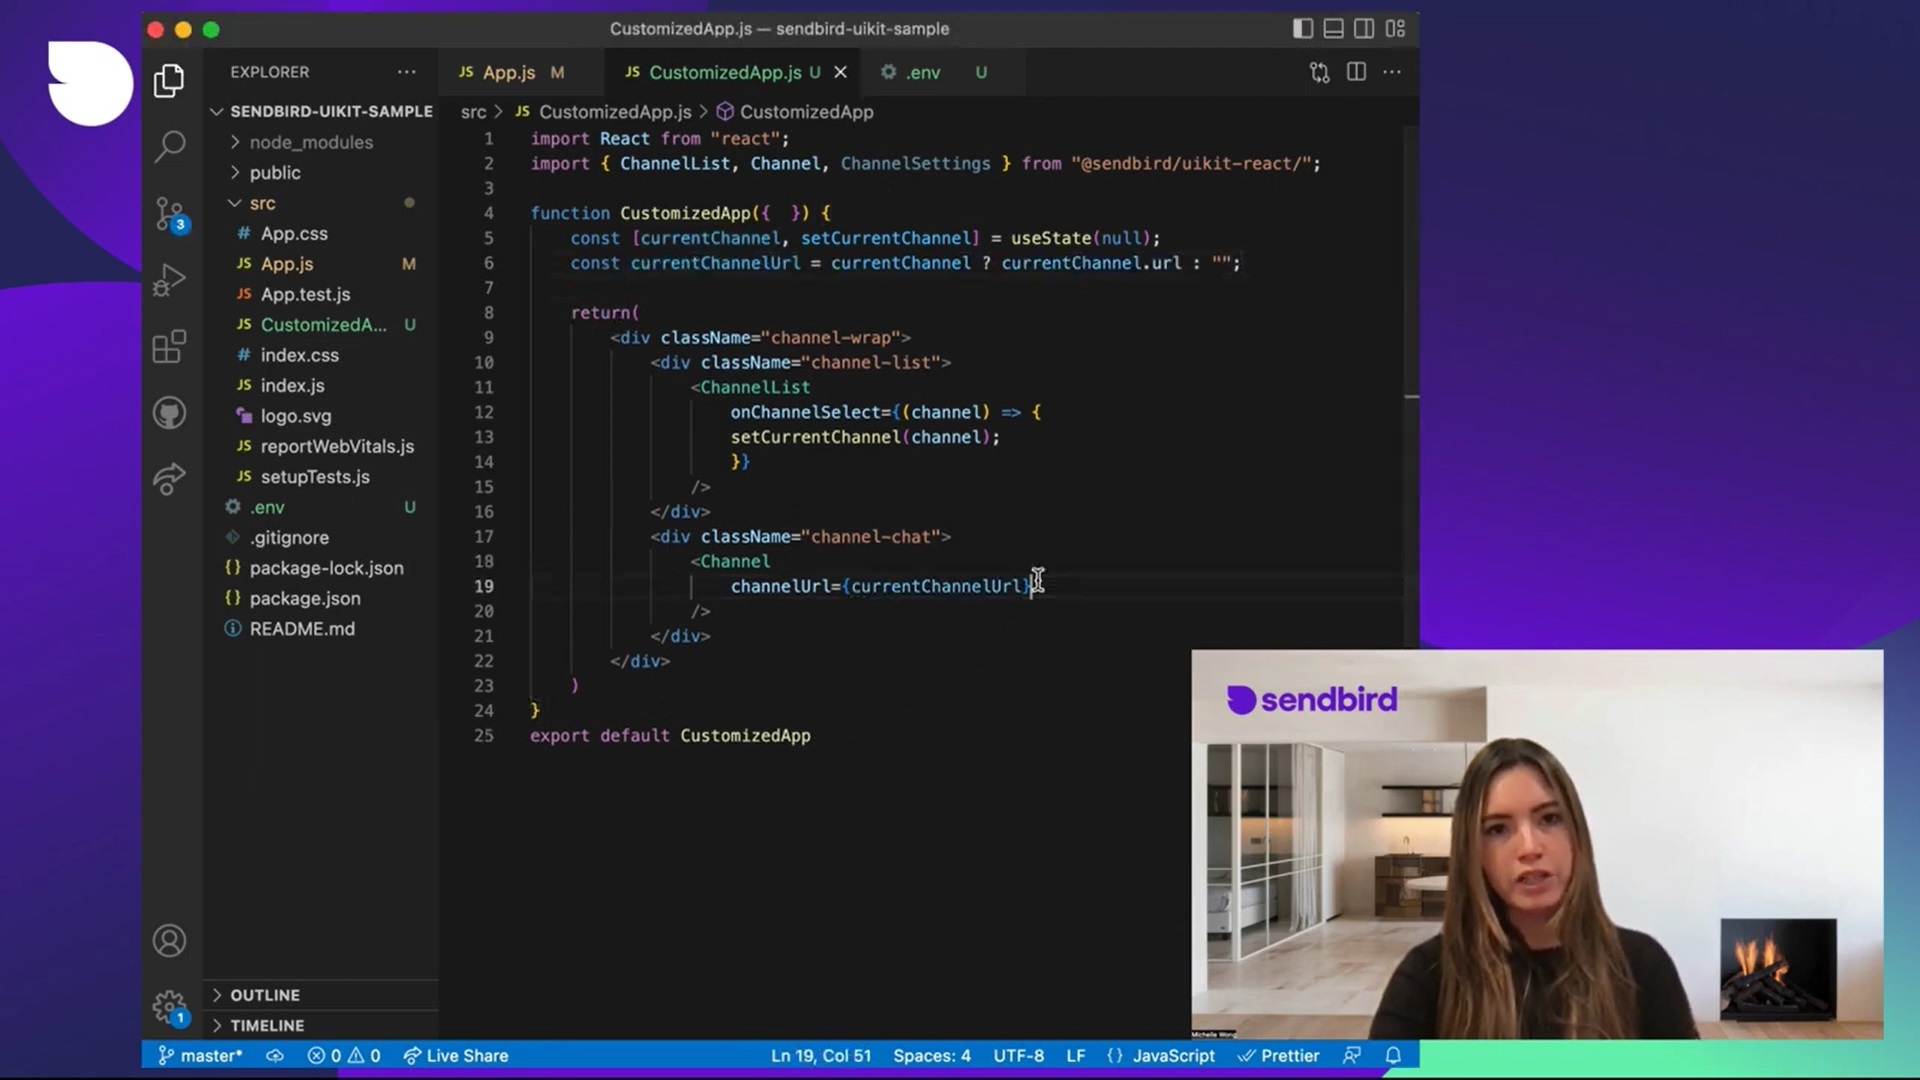
Task: Open the Run and Debug view
Action: pos(170,280)
